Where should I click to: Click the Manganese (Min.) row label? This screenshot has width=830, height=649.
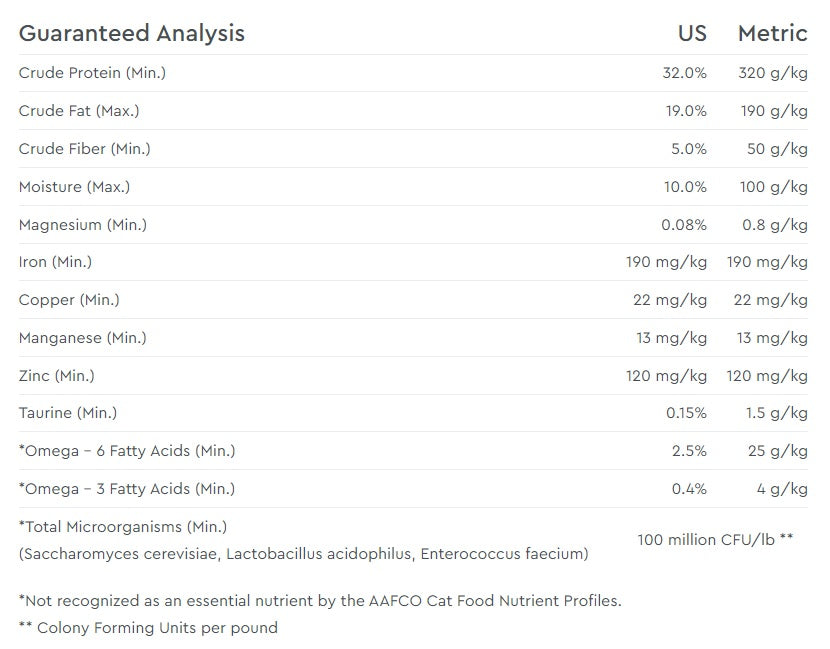tap(83, 338)
